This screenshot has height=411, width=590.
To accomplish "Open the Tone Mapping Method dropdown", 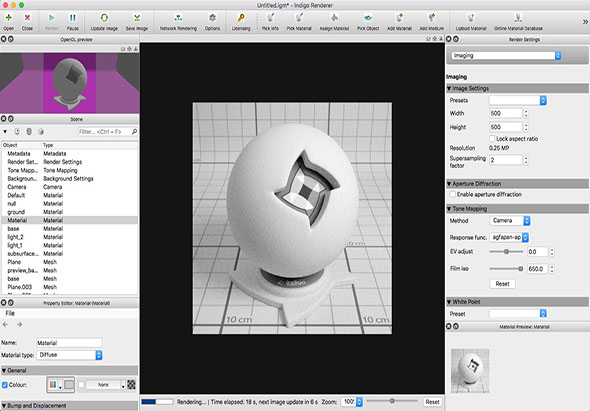I will coord(510,221).
